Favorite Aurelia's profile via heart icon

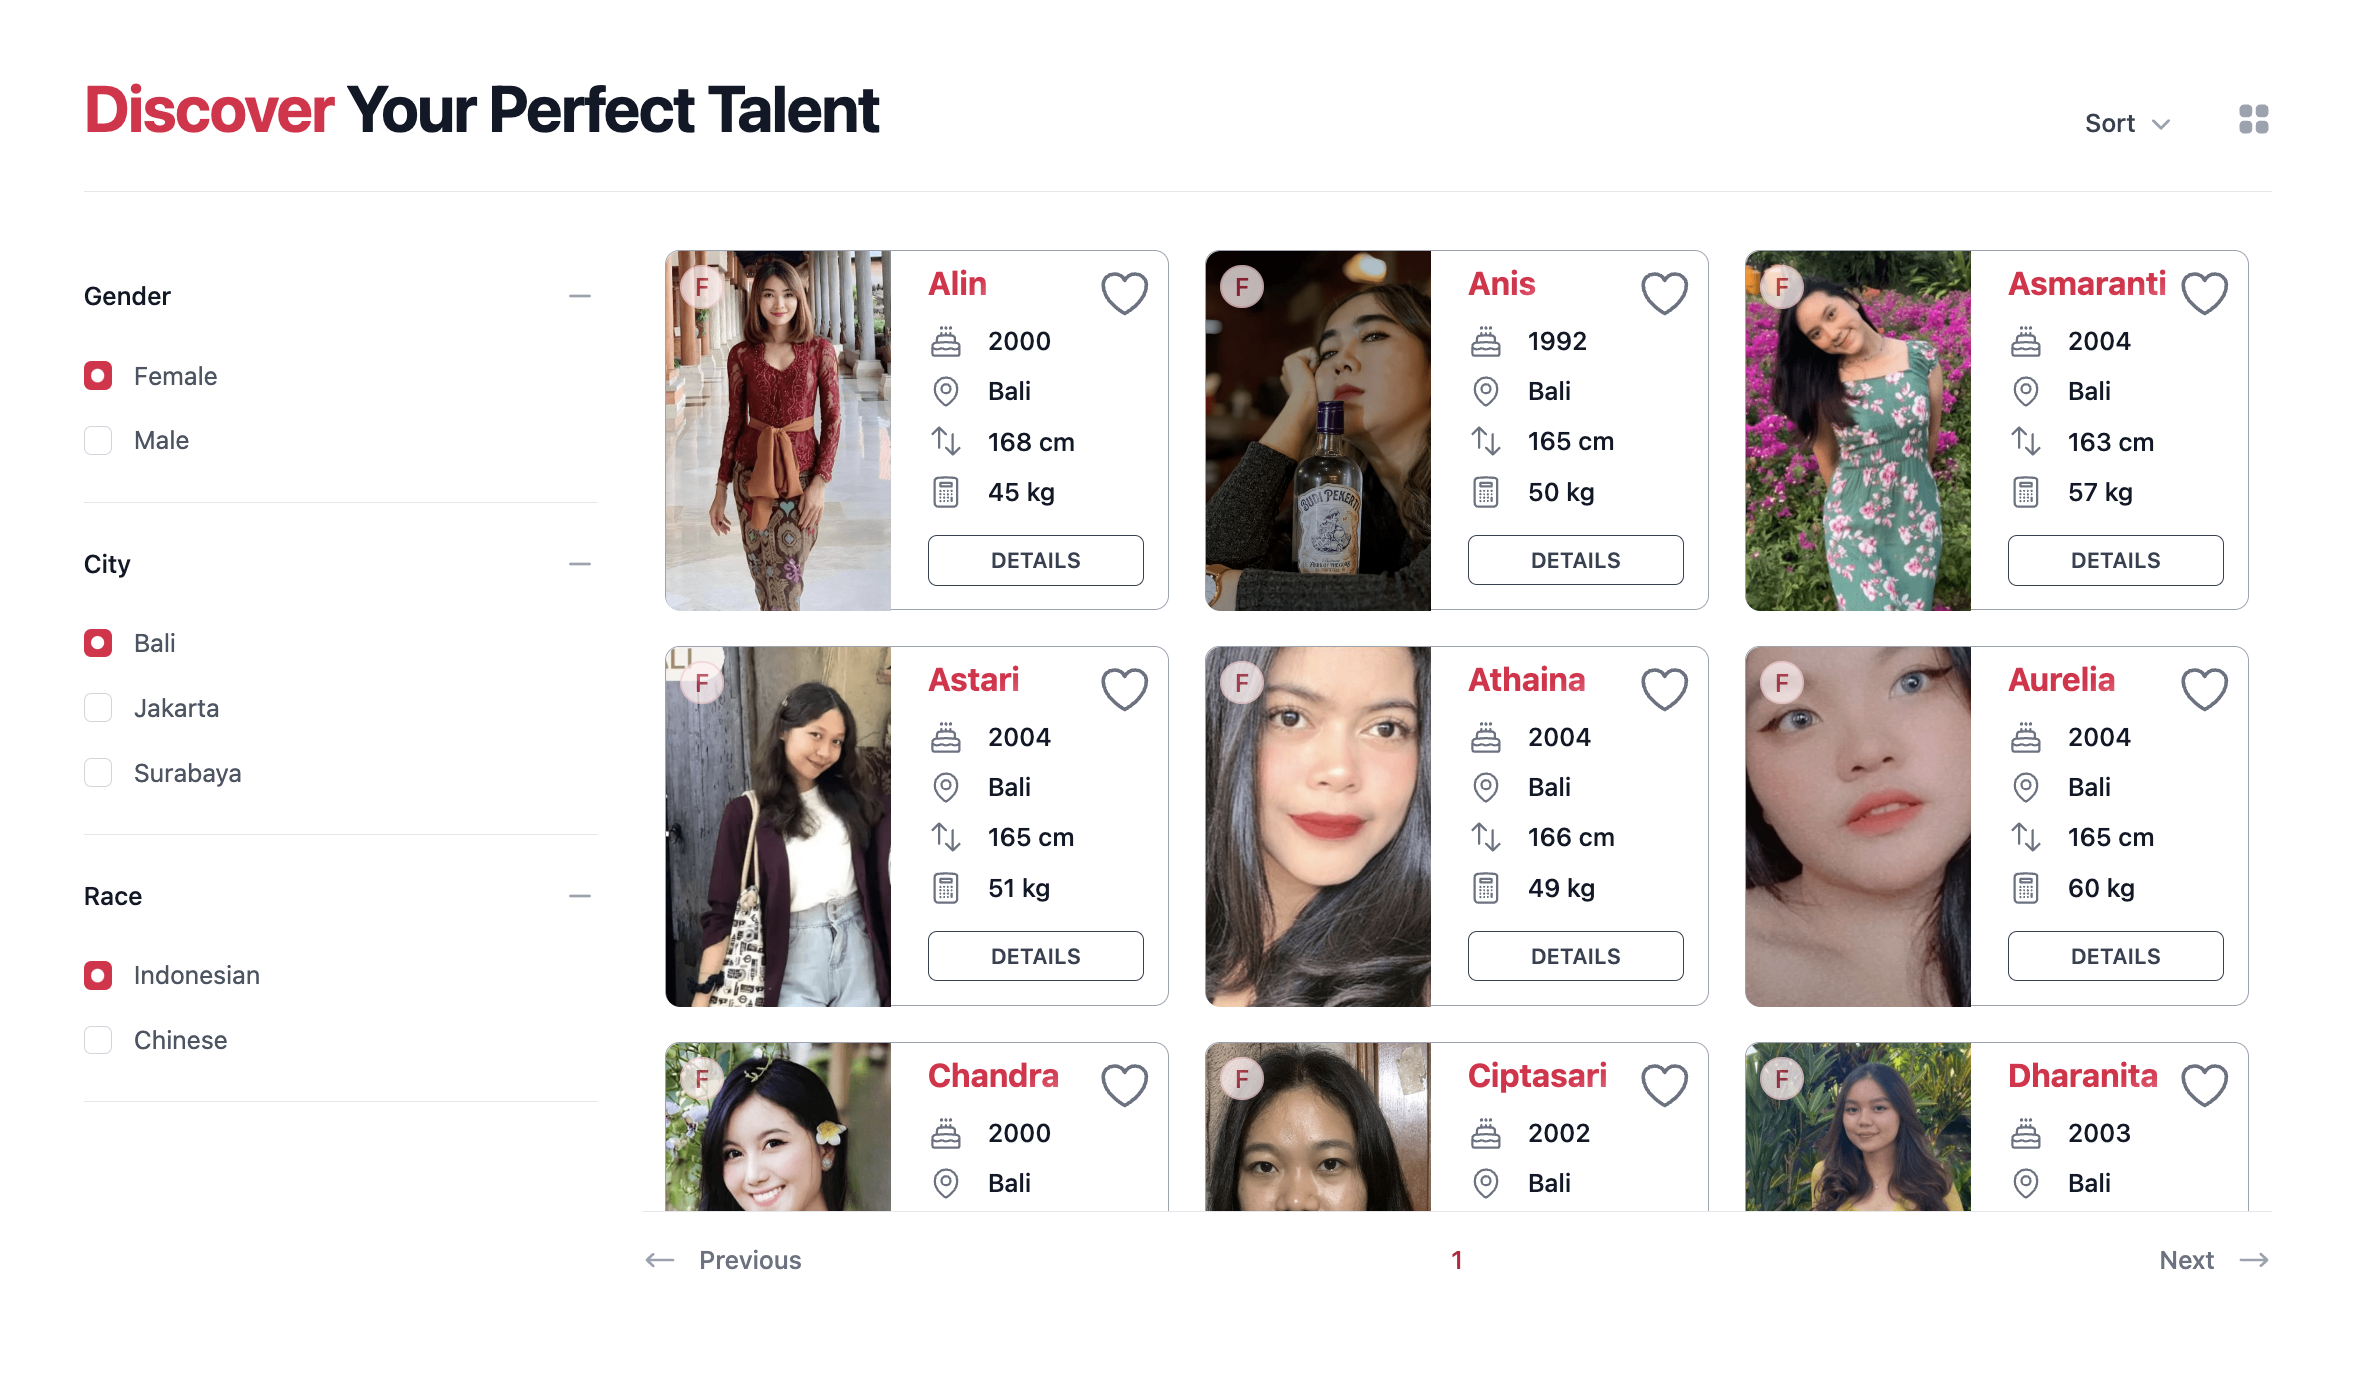(x=2204, y=688)
